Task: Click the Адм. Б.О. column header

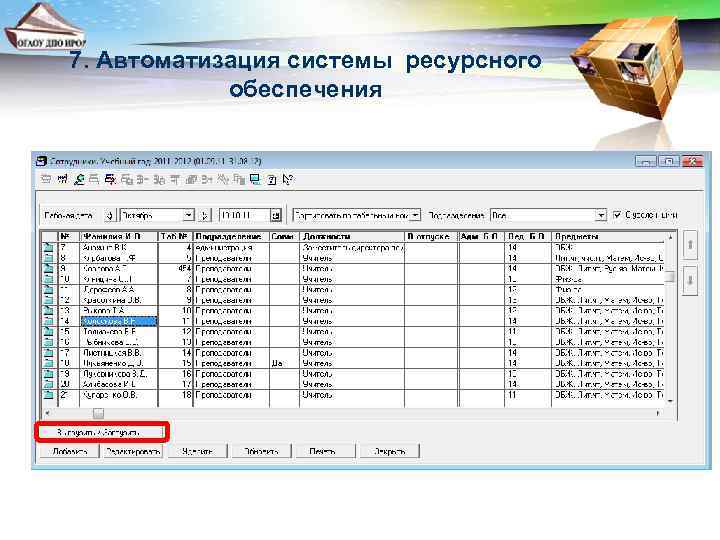Action: coord(481,236)
